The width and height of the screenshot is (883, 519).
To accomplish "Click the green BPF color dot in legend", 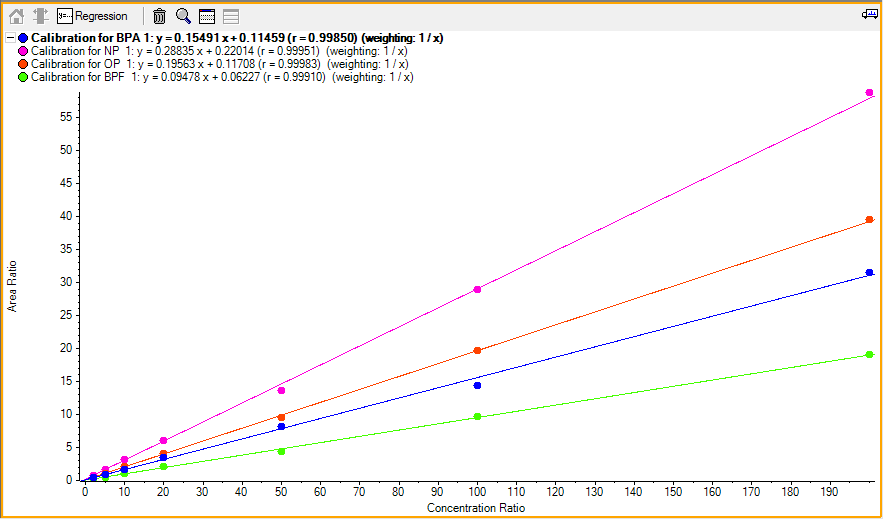I will (x=23, y=77).
